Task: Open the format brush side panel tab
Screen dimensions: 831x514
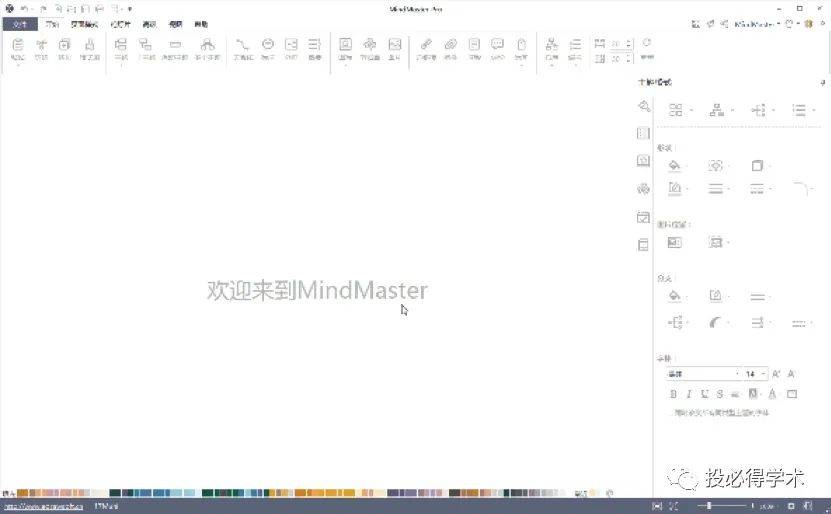Action: (643, 106)
